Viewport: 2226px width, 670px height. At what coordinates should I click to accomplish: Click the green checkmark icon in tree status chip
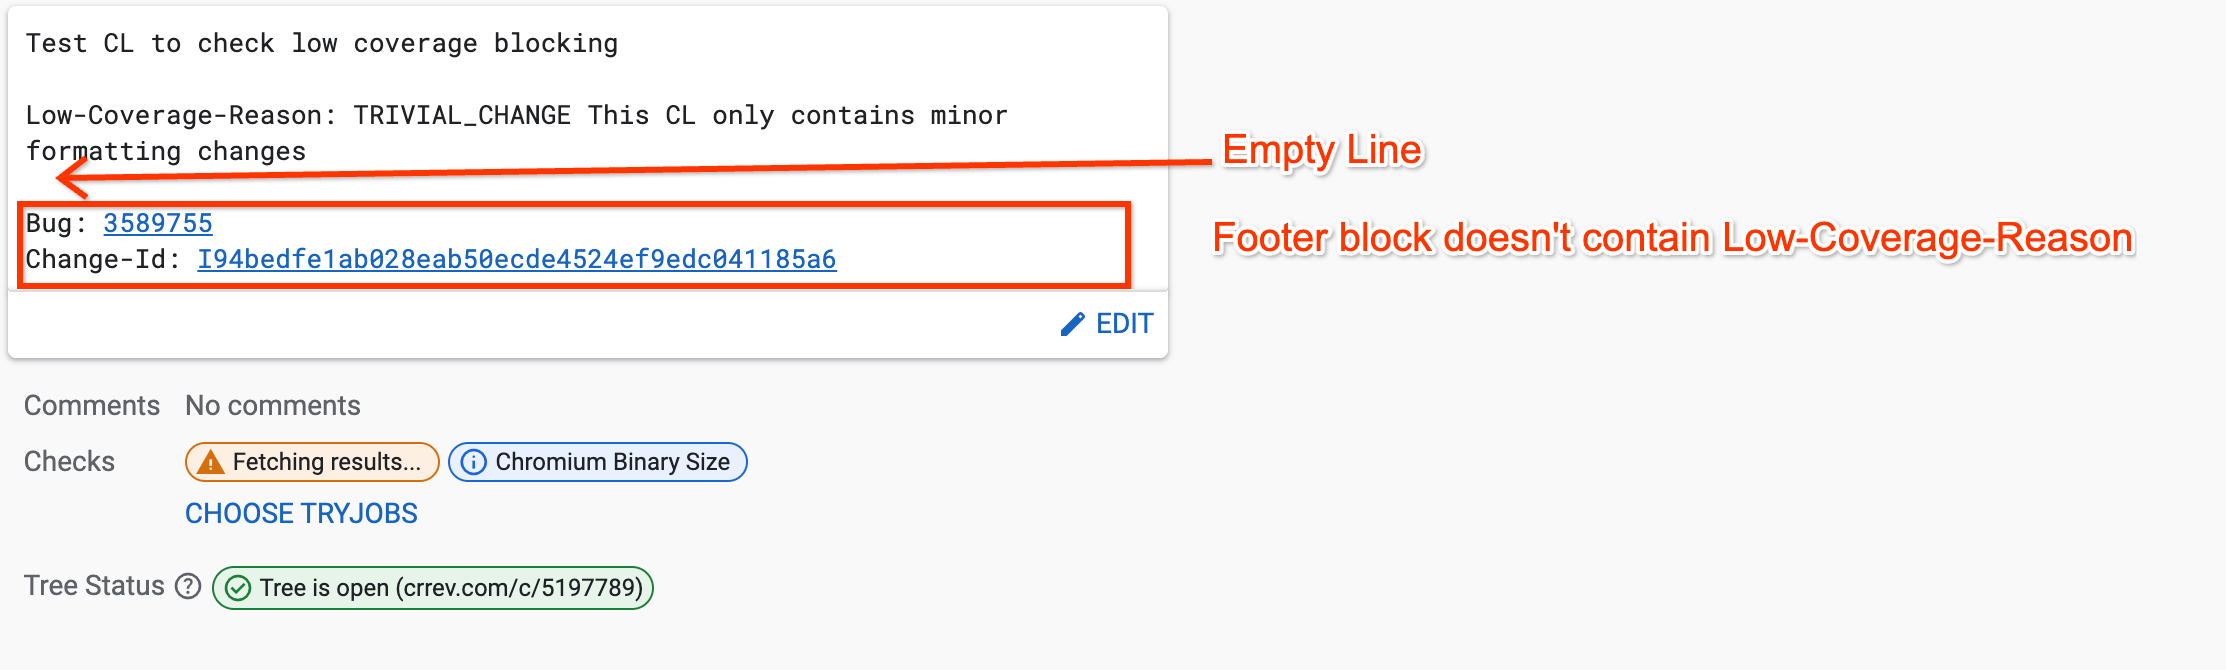(238, 588)
